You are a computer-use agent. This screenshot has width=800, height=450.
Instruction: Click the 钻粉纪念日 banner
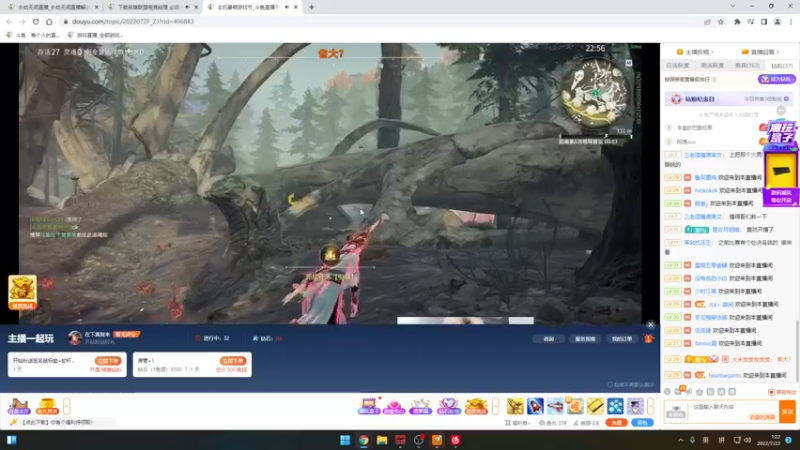pyautogui.click(x=729, y=99)
